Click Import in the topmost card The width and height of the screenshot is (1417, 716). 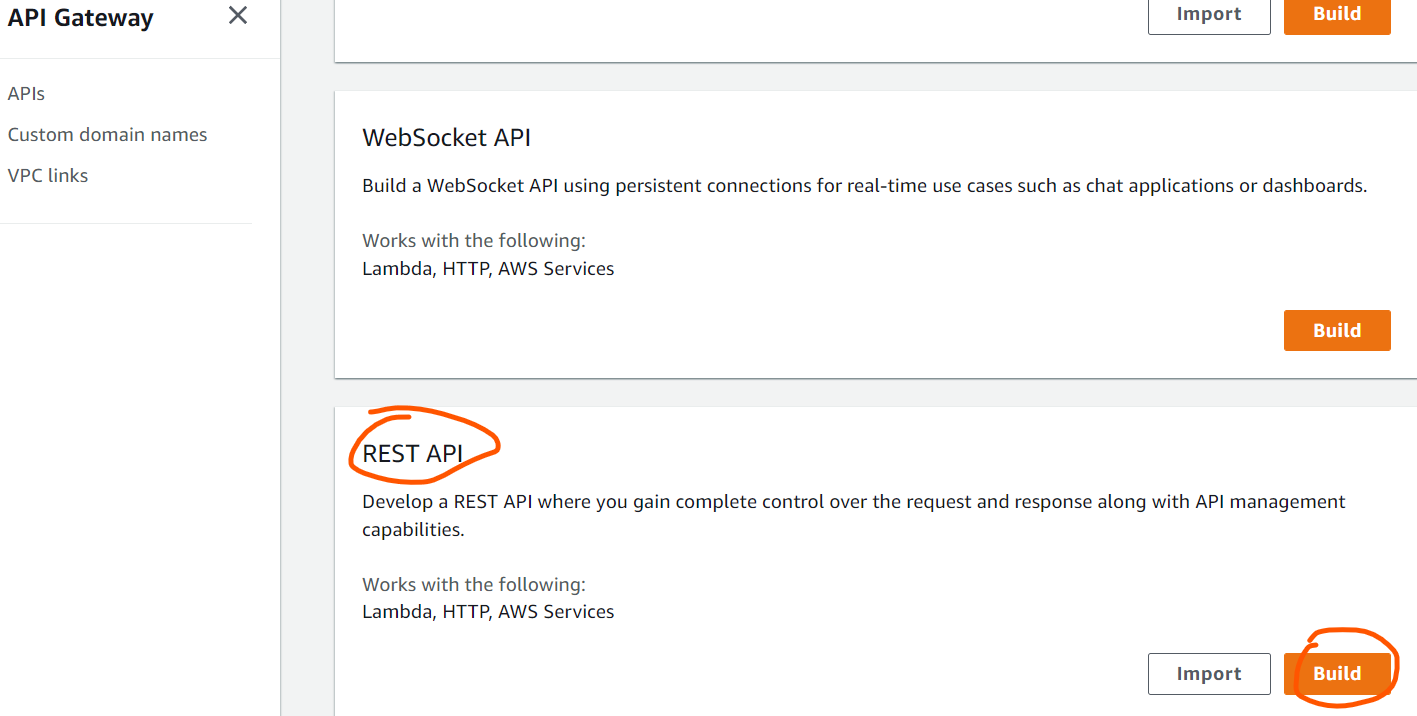1209,15
